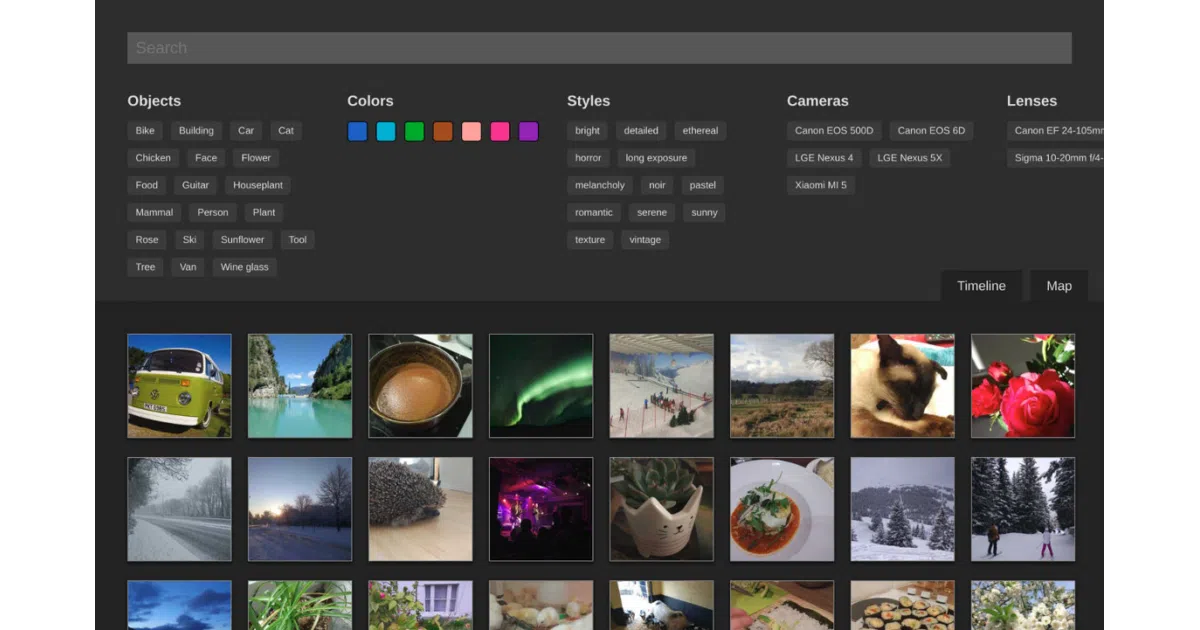Switch to the Timeline tab
Viewport: 1200px width, 630px height.
pos(981,286)
